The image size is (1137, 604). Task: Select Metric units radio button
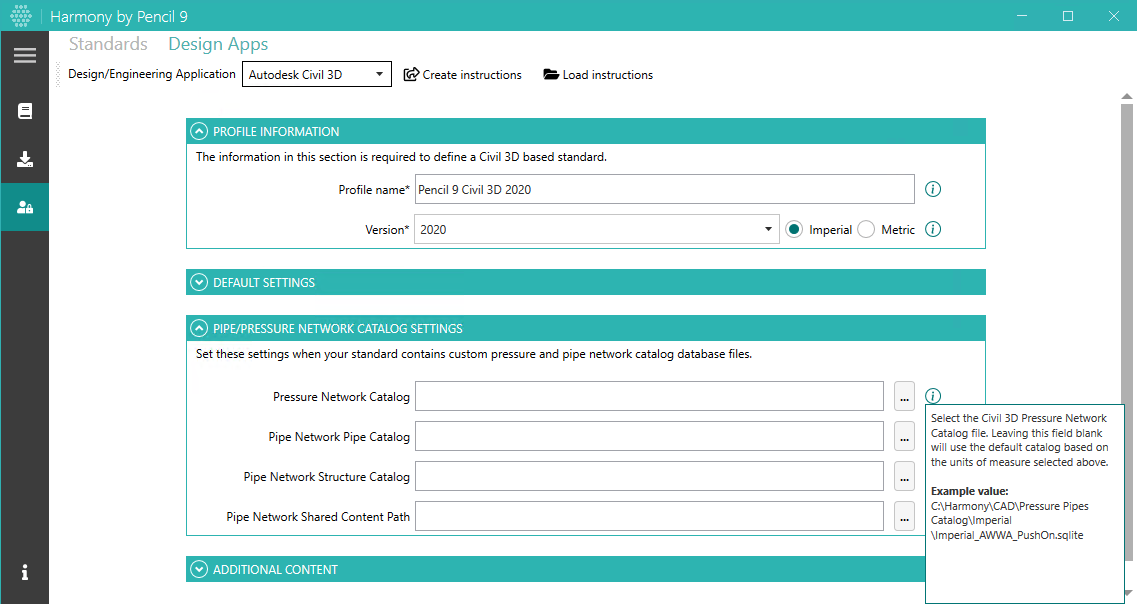(866, 229)
